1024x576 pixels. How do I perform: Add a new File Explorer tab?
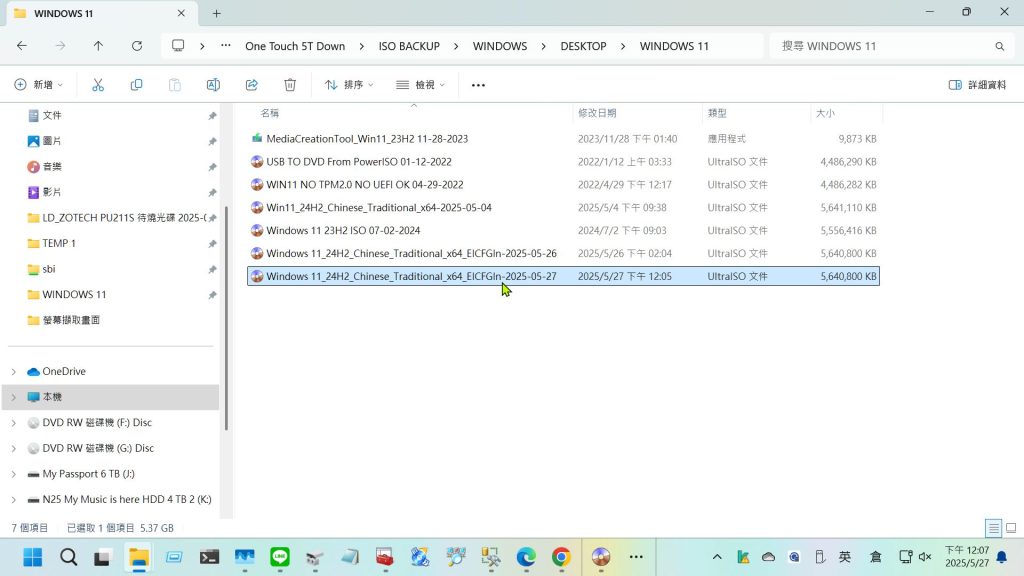click(216, 13)
